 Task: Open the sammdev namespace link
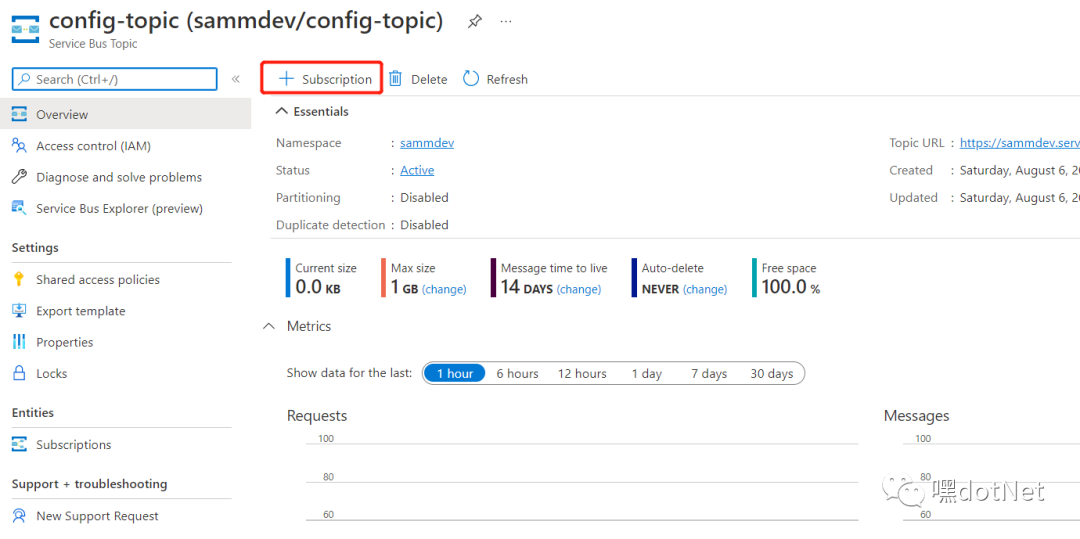click(x=427, y=143)
